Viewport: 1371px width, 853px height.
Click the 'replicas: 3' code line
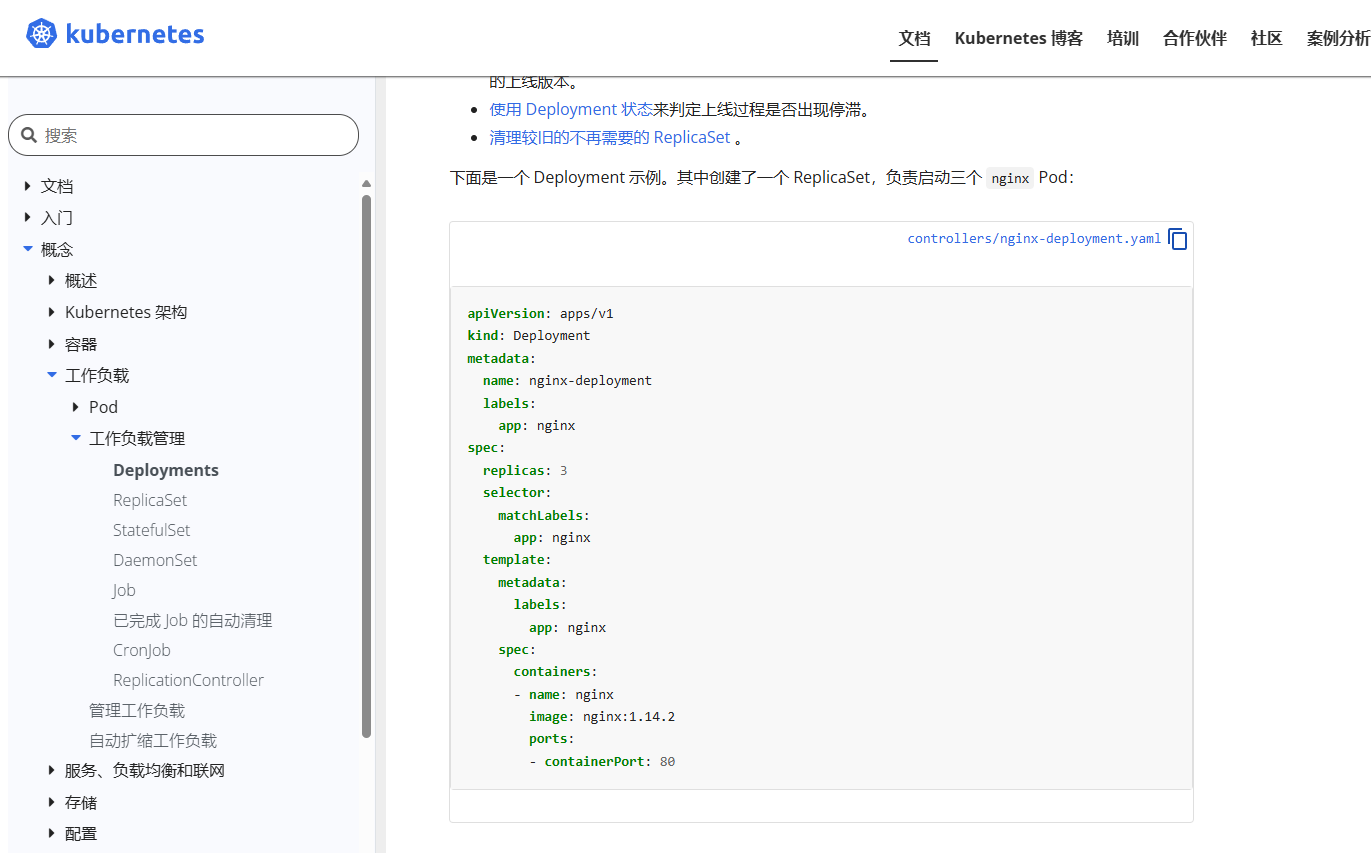tap(525, 470)
